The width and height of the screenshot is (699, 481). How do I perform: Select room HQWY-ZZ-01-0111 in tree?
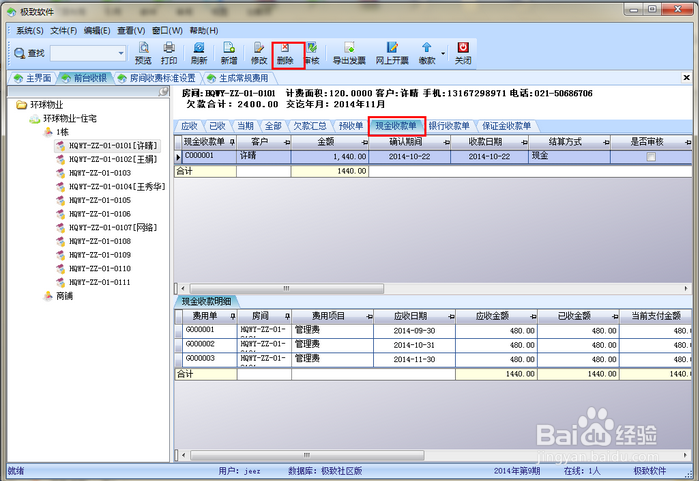coord(100,282)
